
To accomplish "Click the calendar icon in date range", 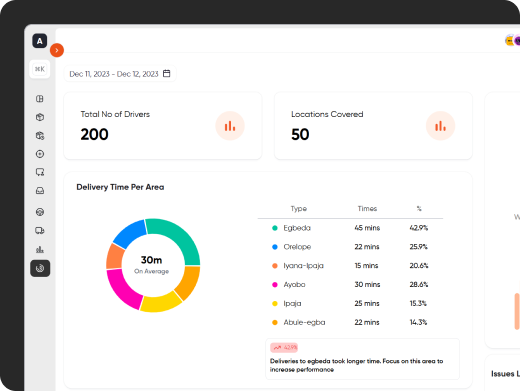I will click(x=167, y=74).
